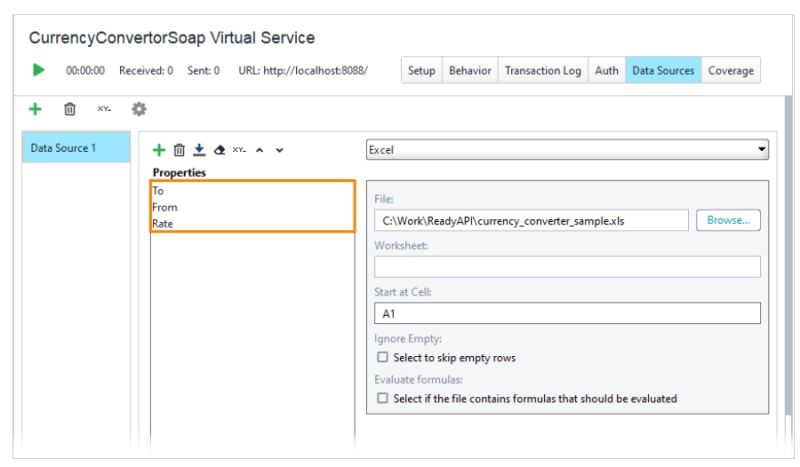Click the Start at Cell field showing A1
The width and height of the screenshot is (800, 467).
pos(567,313)
